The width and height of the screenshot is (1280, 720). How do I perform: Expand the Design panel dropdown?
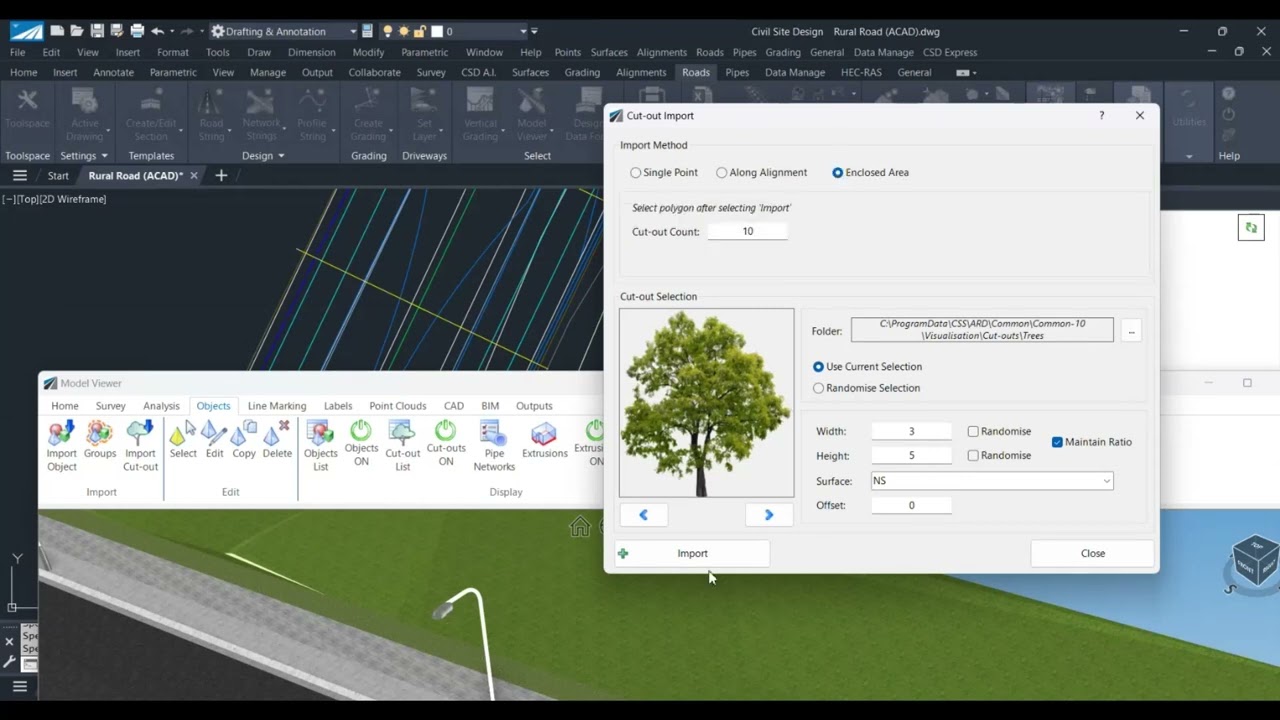click(x=263, y=156)
